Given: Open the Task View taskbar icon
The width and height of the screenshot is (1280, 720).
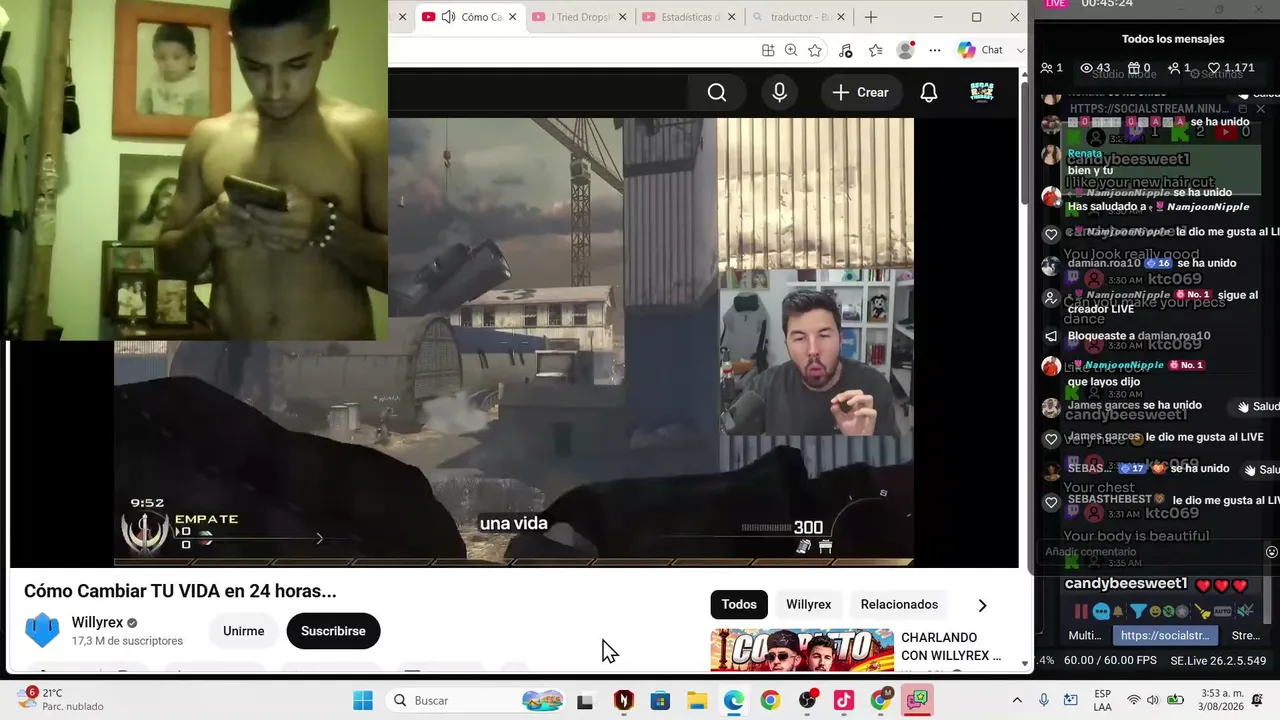Looking at the screenshot, I should [585, 700].
